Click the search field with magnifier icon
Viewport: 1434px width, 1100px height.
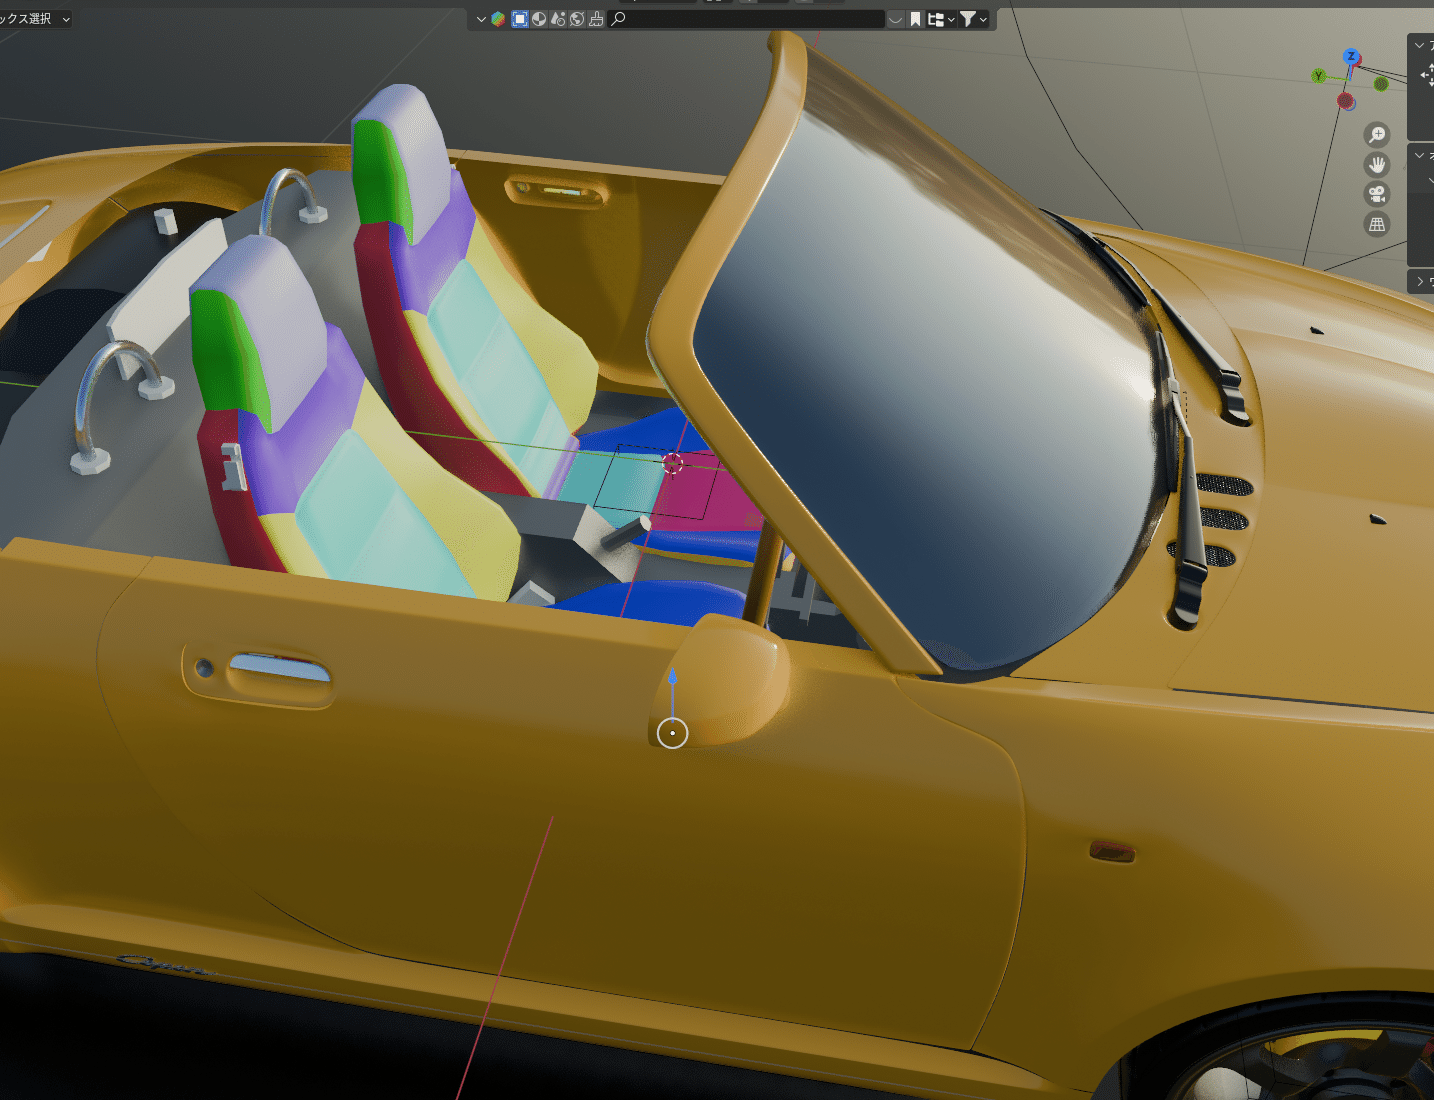coord(746,19)
